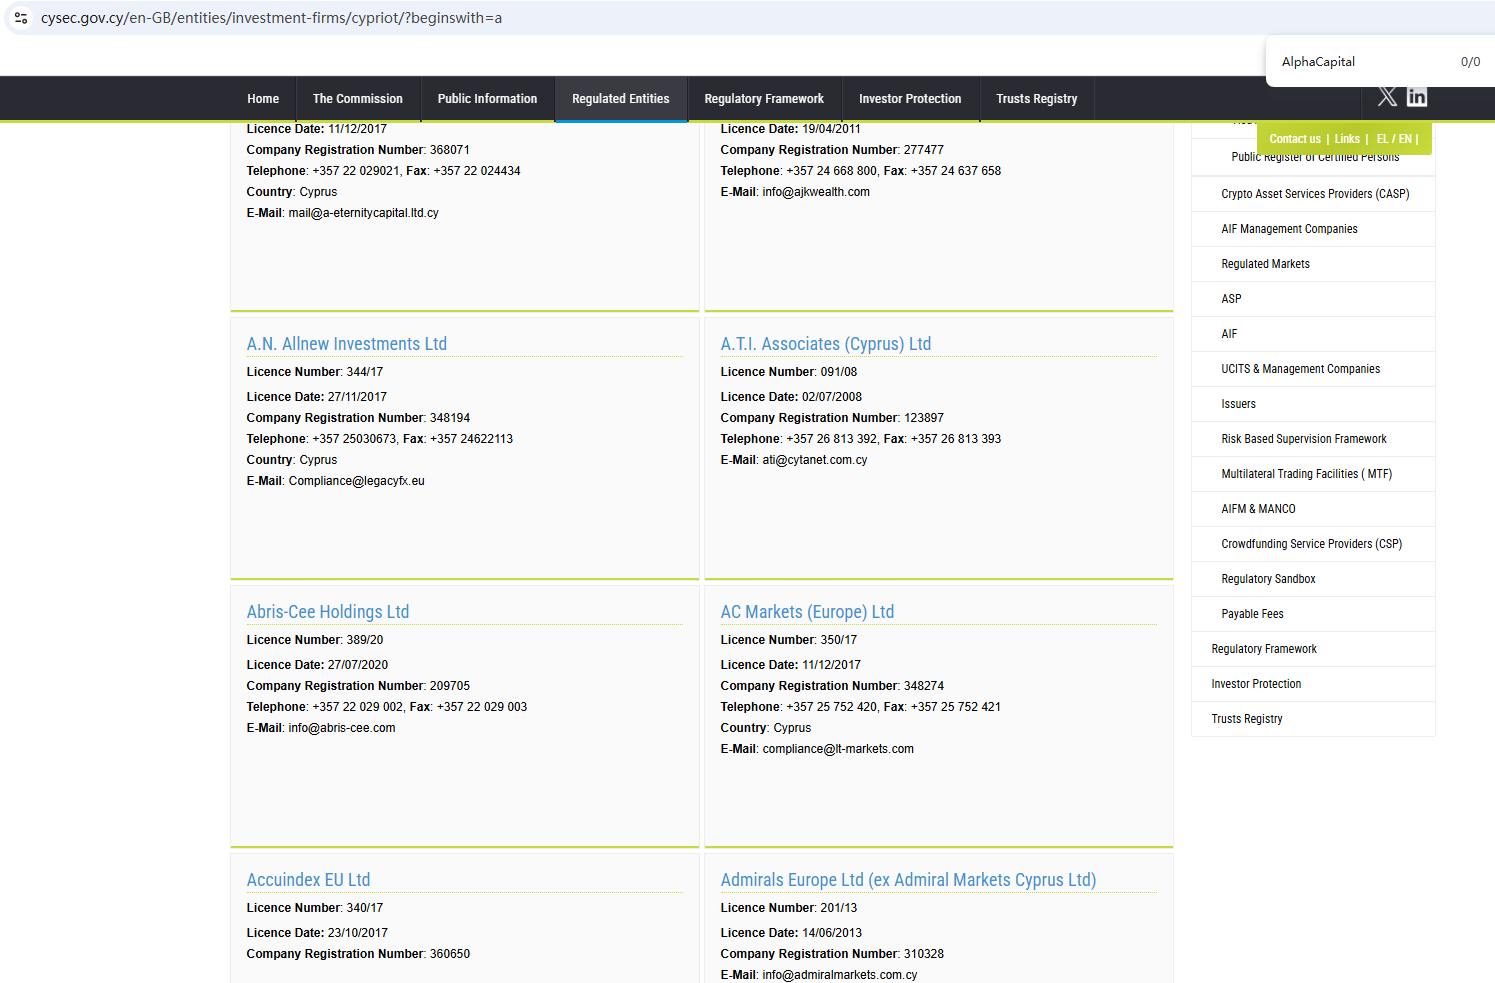
Task: Open Admirals Europe Ltd company page
Action: pos(907,880)
